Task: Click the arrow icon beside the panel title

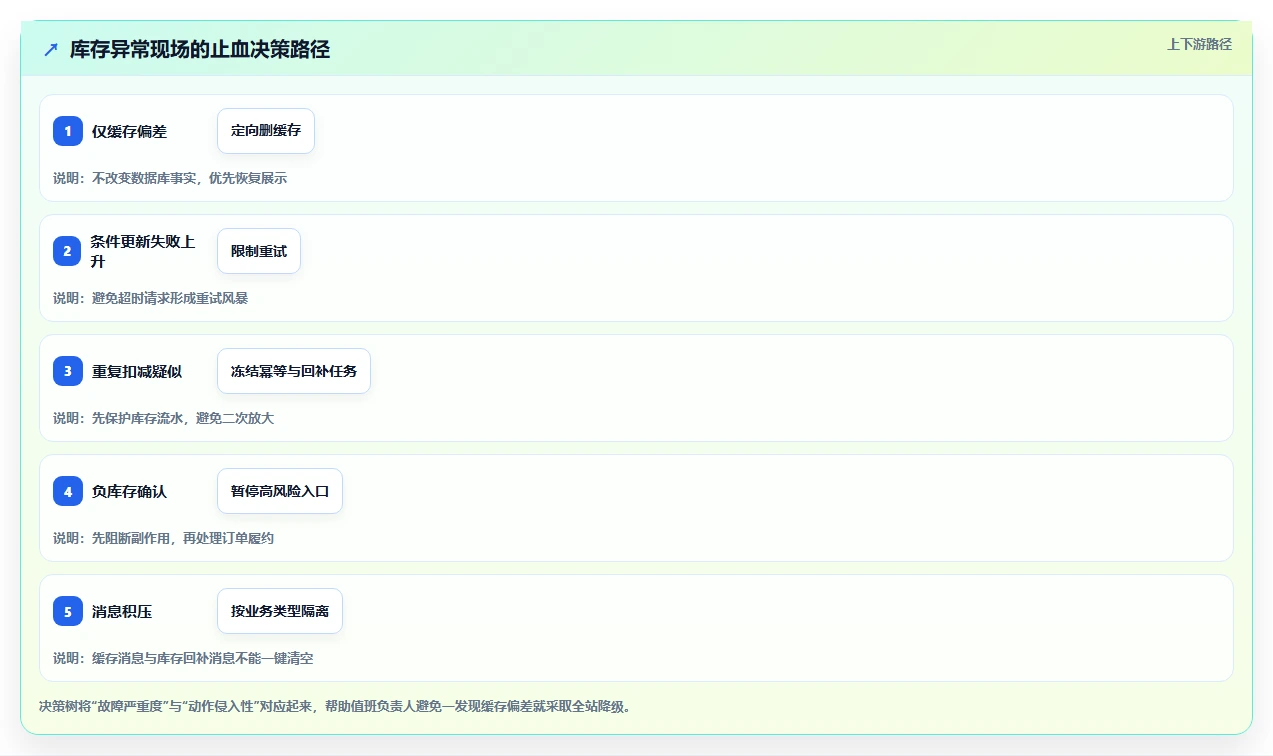Action: click(51, 49)
